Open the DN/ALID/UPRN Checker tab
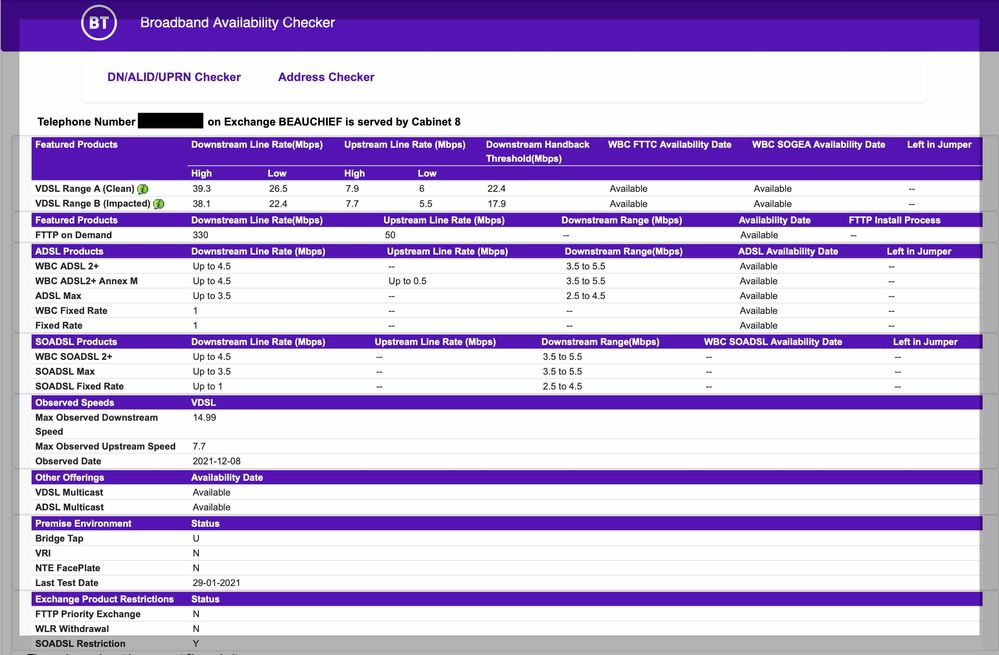 [x=174, y=77]
